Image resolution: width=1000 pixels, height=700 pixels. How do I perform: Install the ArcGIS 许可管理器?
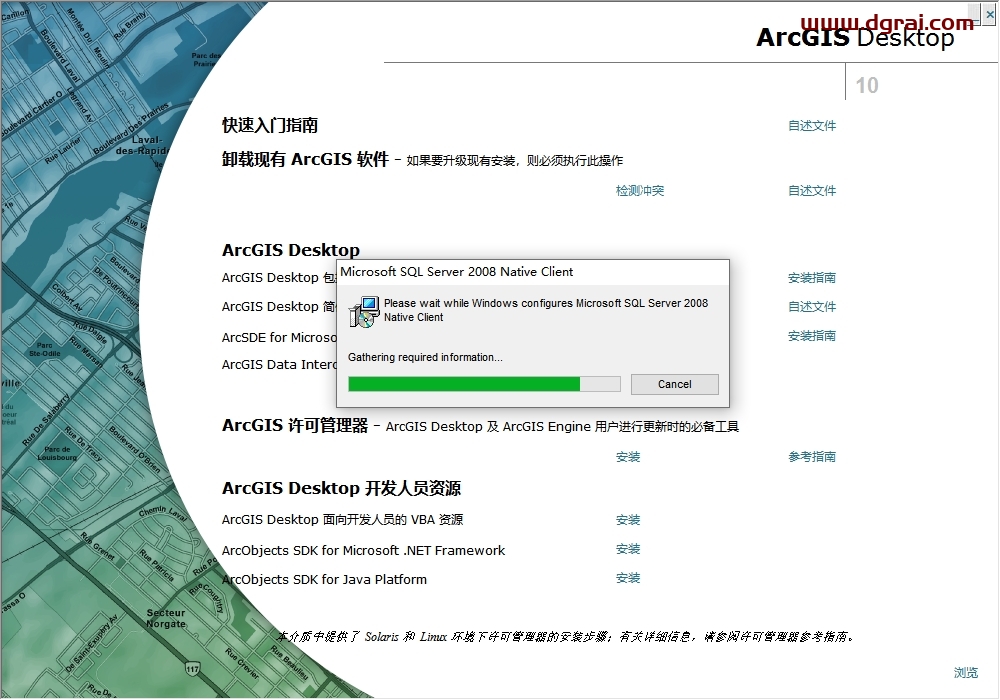[x=628, y=457]
